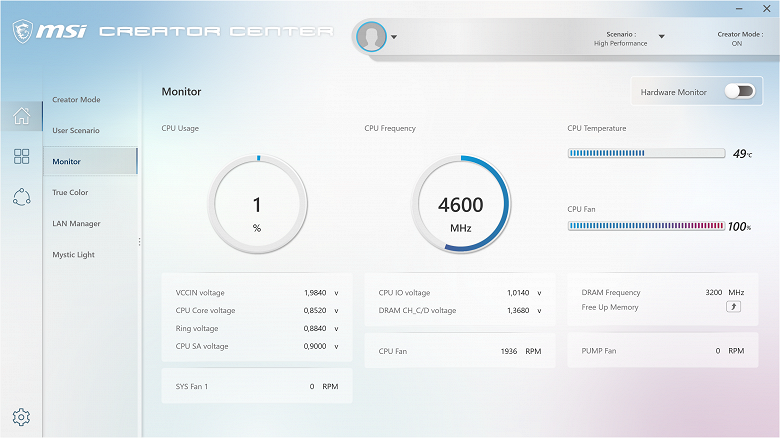Image resolution: width=780 pixels, height=438 pixels.
Task: Toggle the Hardware Monitor switch
Action: (740, 92)
